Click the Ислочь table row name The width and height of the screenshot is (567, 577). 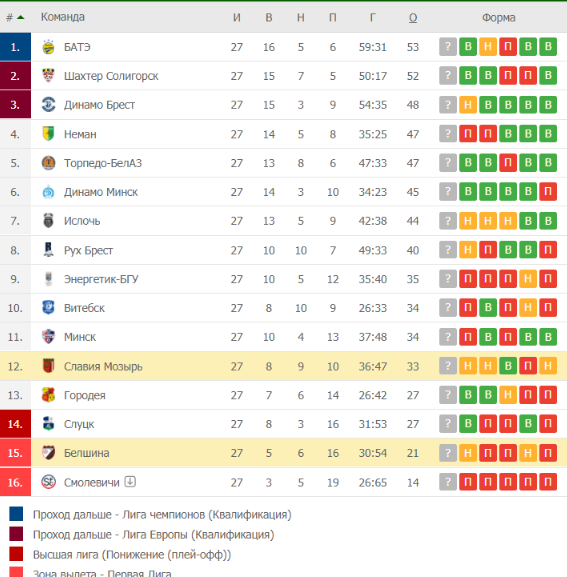tap(82, 221)
